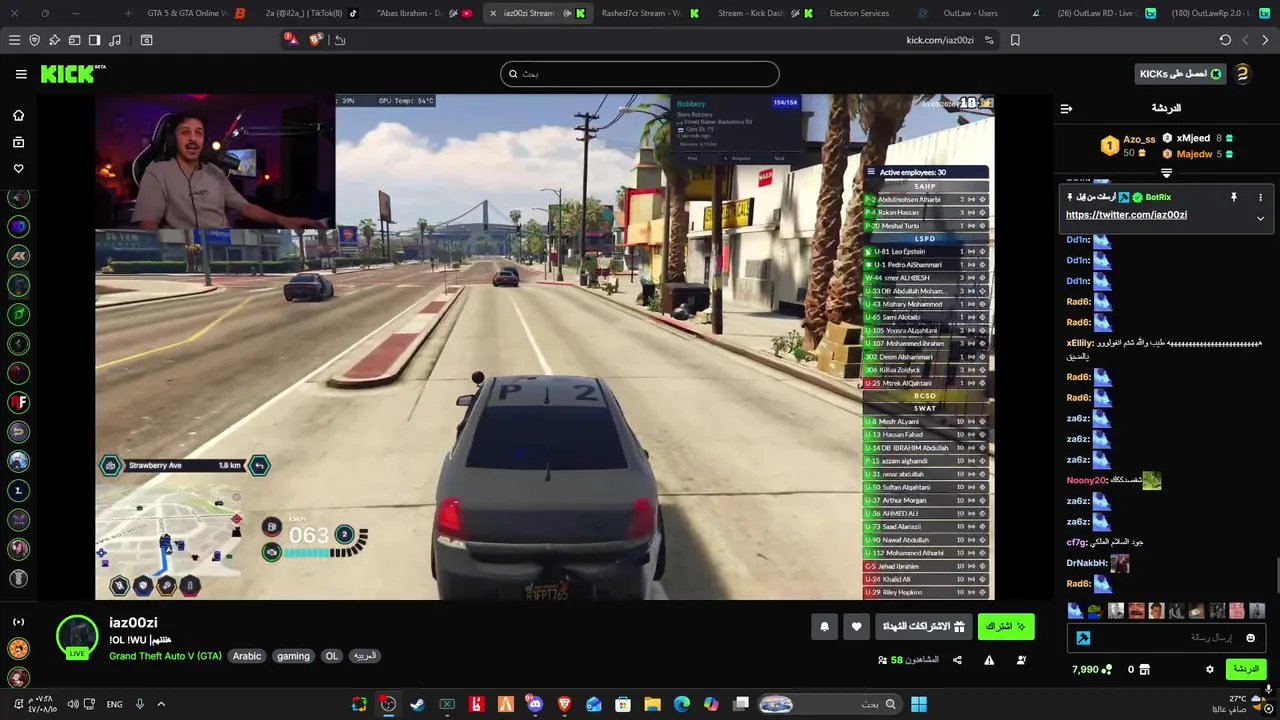The image size is (1280, 720).
Task: Reload the page with the refresh icon
Action: point(1225,40)
